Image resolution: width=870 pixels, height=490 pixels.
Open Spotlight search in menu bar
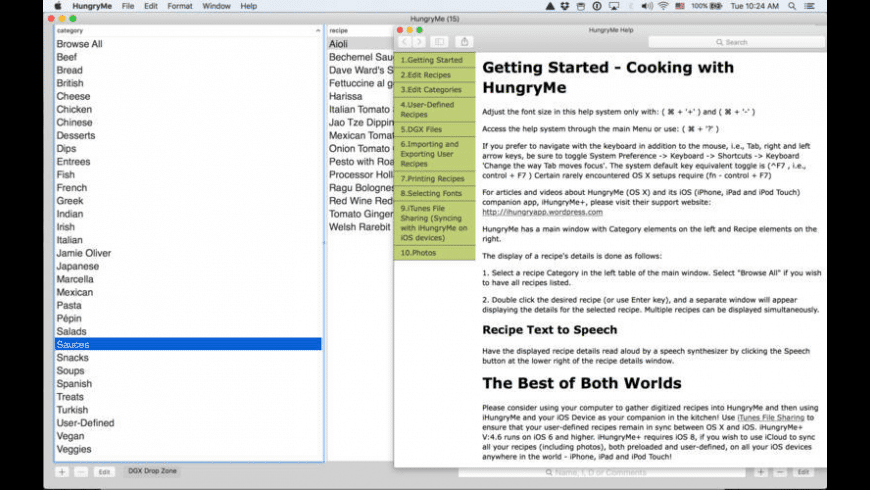click(792, 6)
